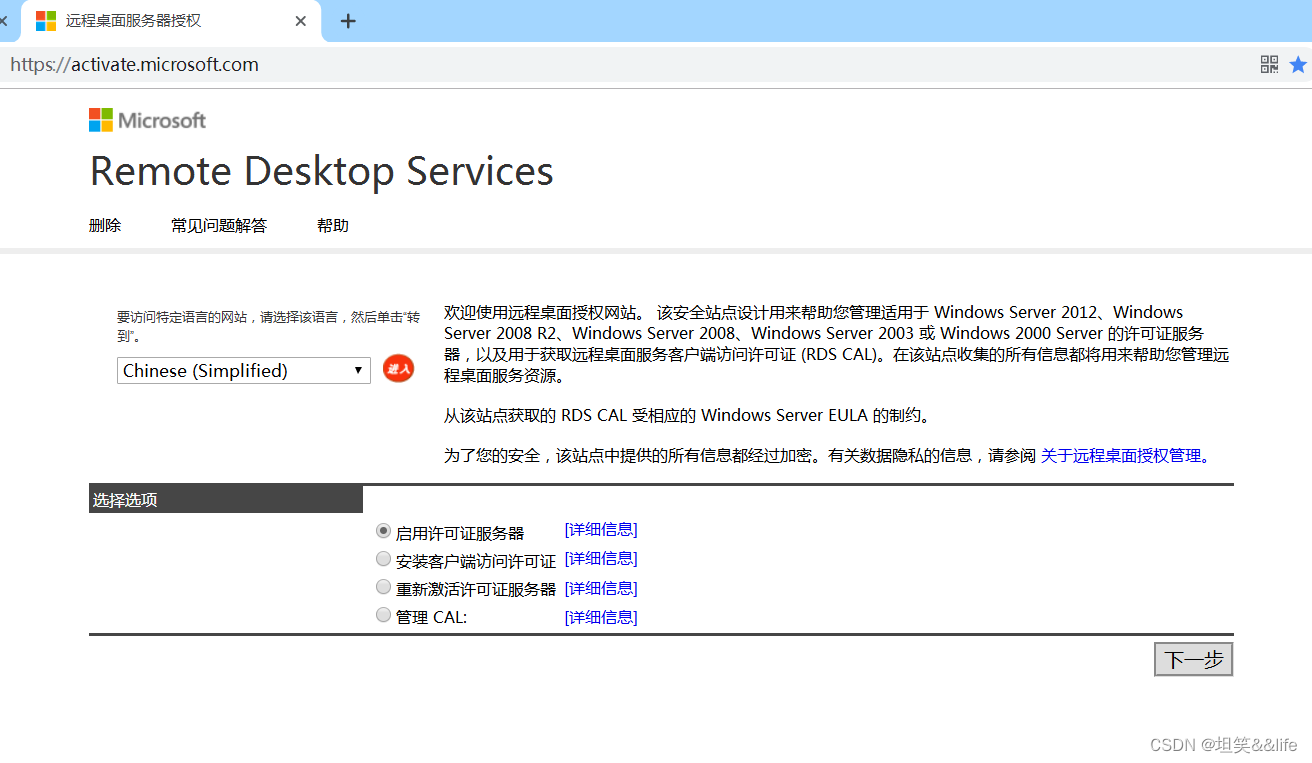Click the Microsoft logo
Screen dimensions: 1312x763
147,120
